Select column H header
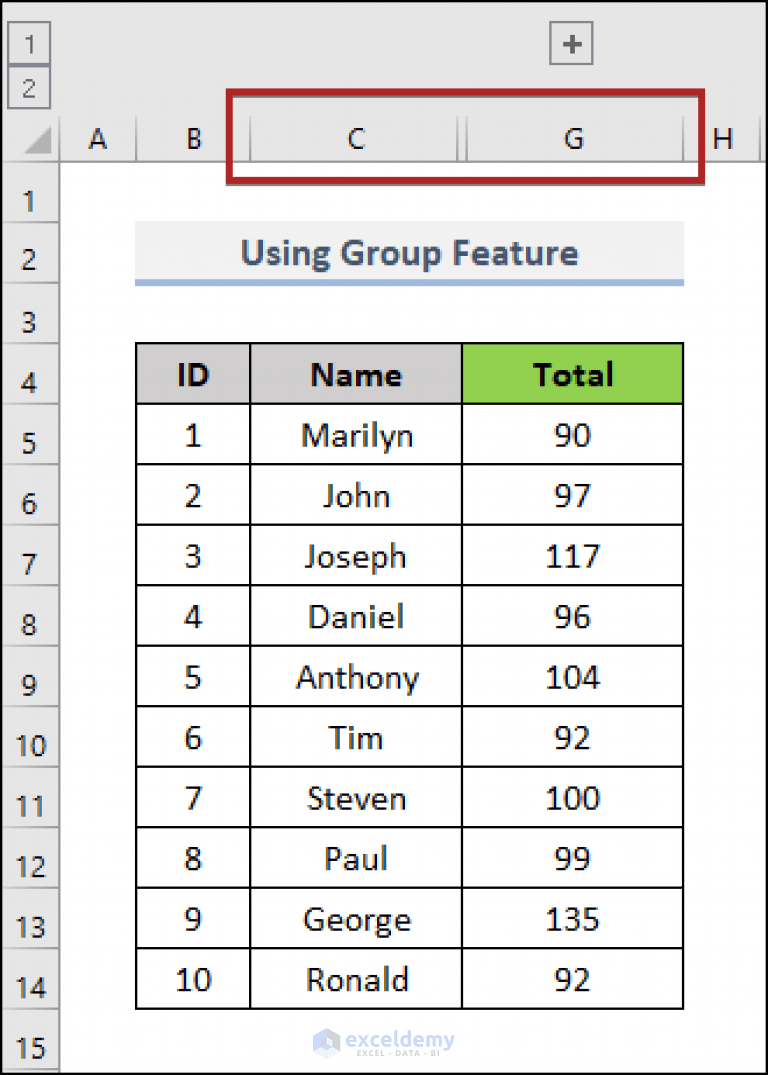The image size is (768, 1075). pyautogui.click(x=723, y=140)
